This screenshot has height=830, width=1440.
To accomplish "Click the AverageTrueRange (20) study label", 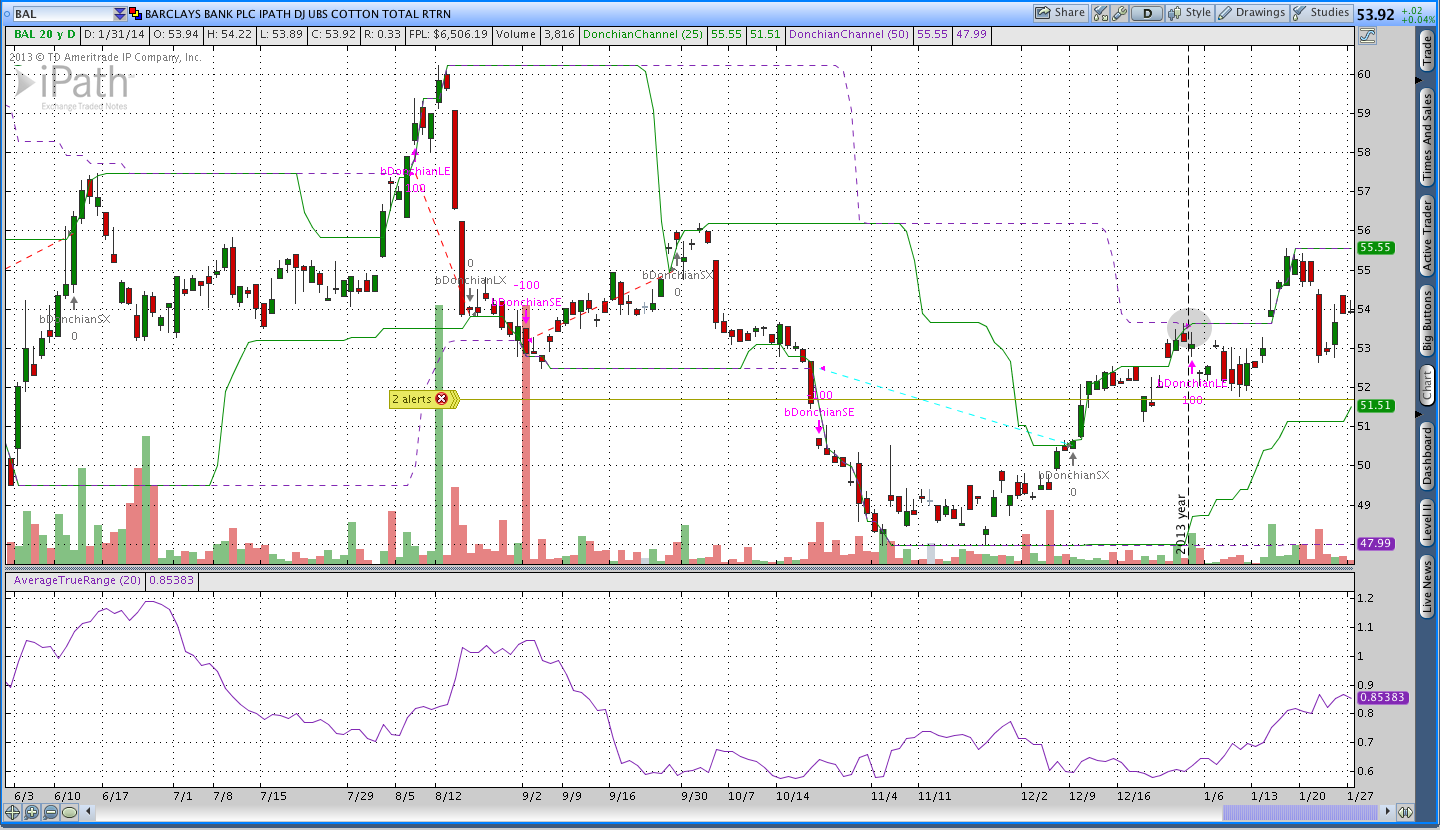I will point(75,580).
